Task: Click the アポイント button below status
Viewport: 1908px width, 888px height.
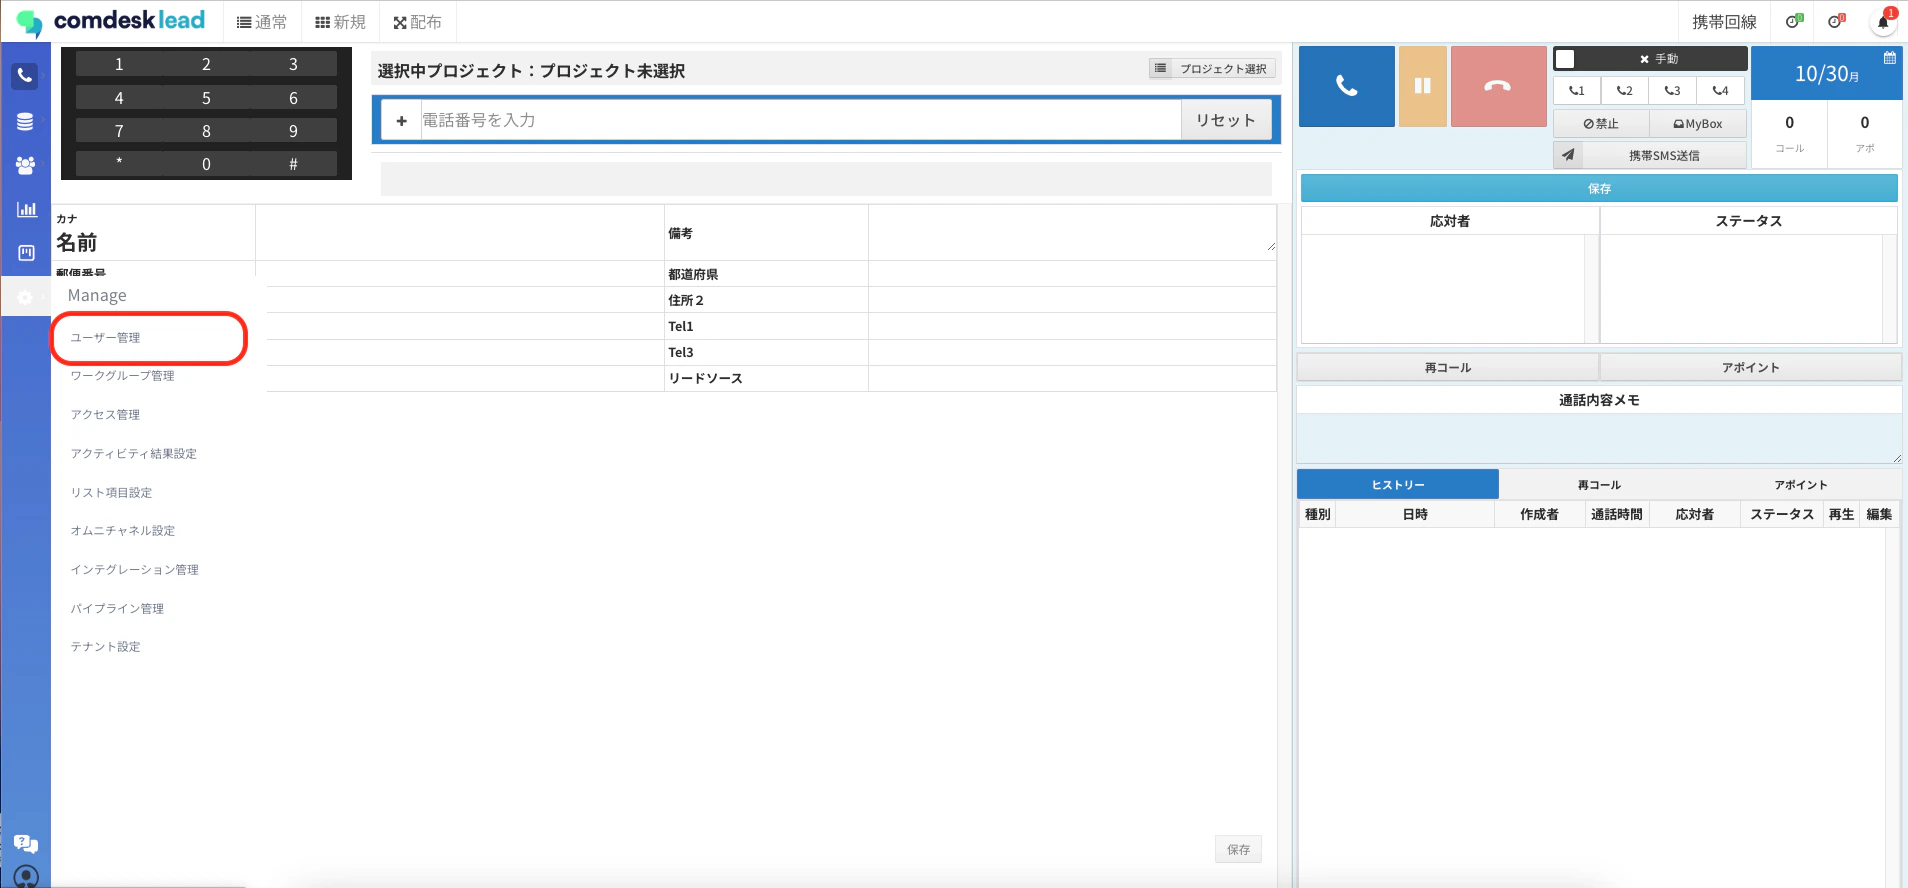Action: [x=1751, y=368]
